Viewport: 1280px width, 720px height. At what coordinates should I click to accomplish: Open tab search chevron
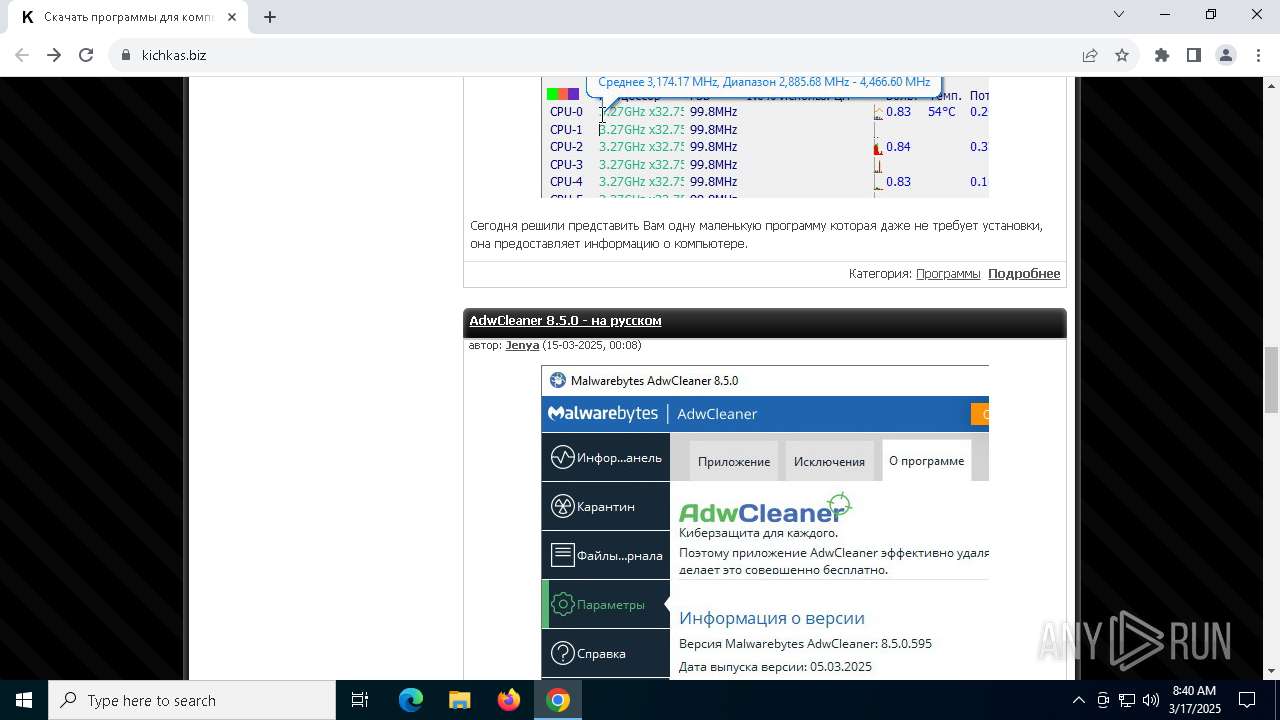(1119, 14)
